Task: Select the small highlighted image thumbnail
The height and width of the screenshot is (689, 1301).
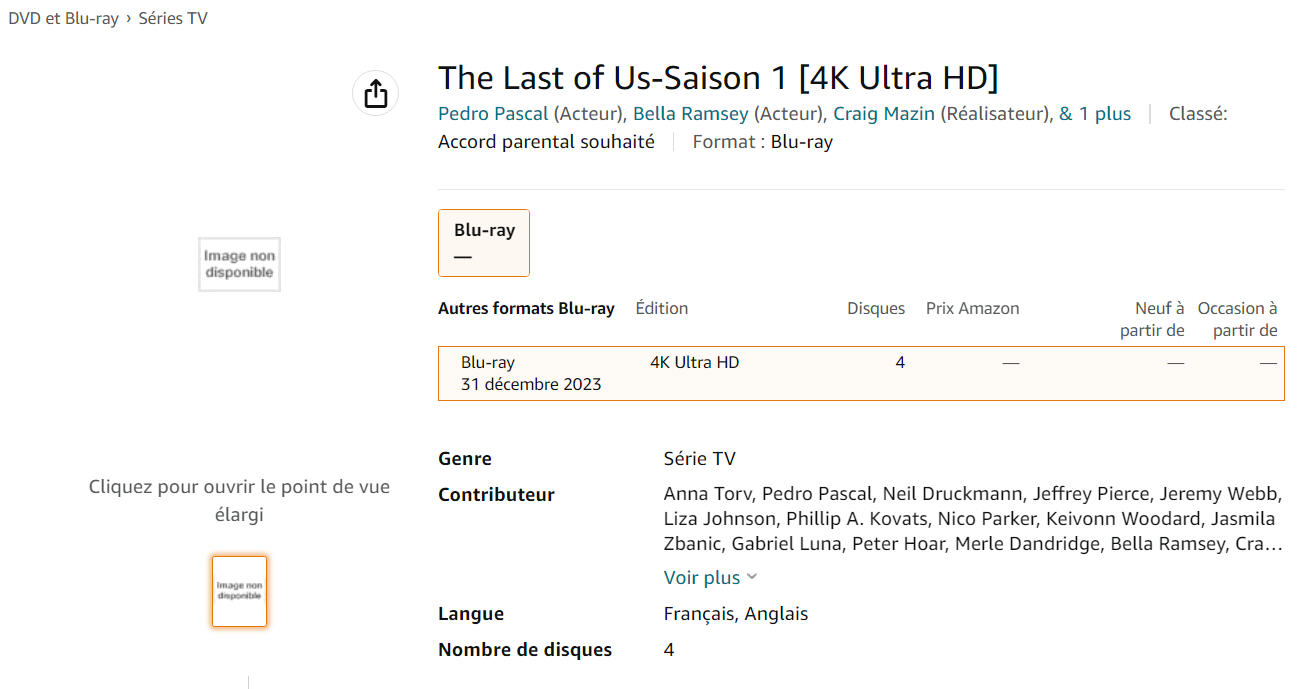Action: click(239, 591)
